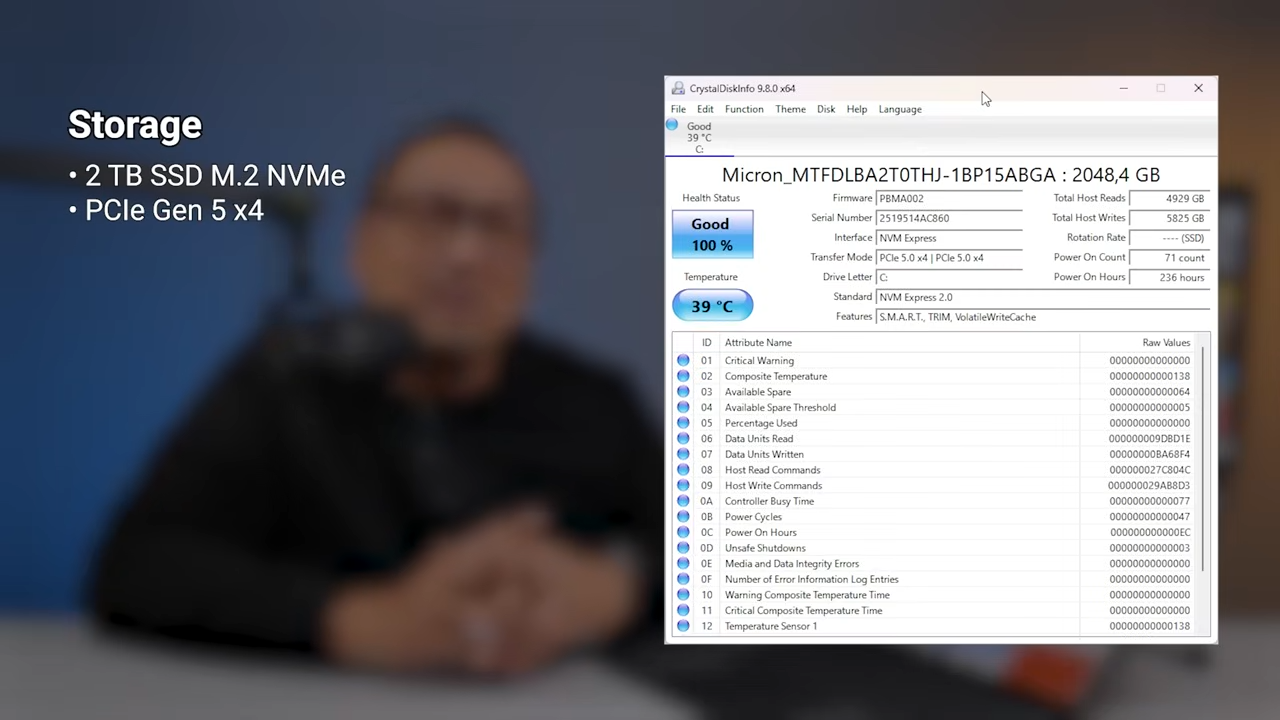Click status icon for Available Spare row
The image size is (1280, 720).
click(x=683, y=392)
